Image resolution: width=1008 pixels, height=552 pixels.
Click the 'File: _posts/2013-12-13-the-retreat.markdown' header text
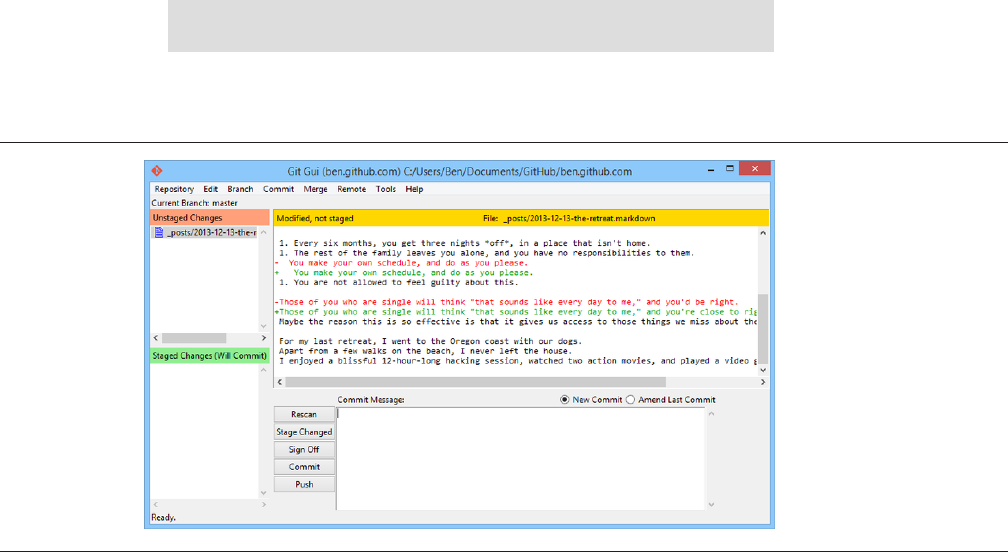click(x=569, y=218)
